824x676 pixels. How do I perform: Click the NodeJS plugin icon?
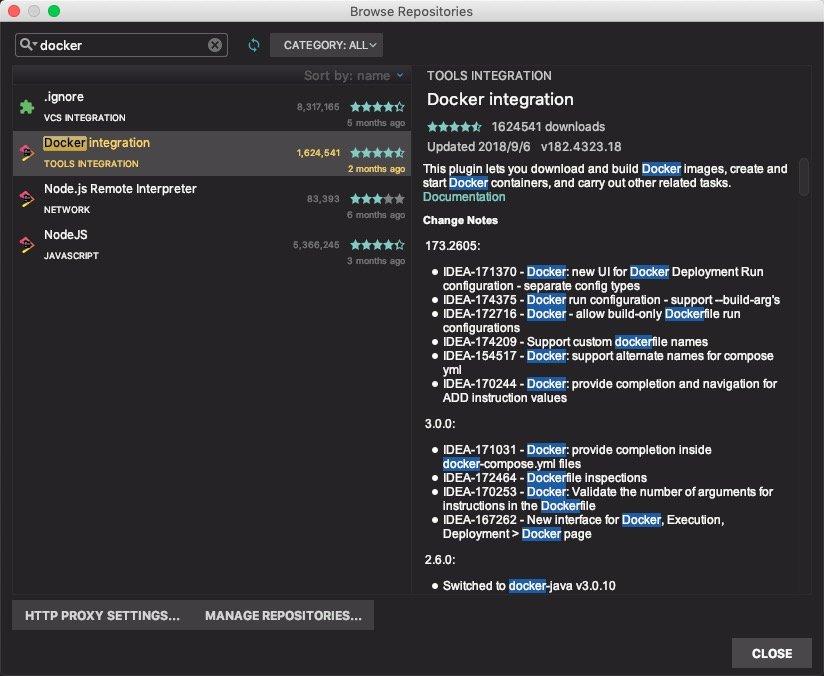27,242
